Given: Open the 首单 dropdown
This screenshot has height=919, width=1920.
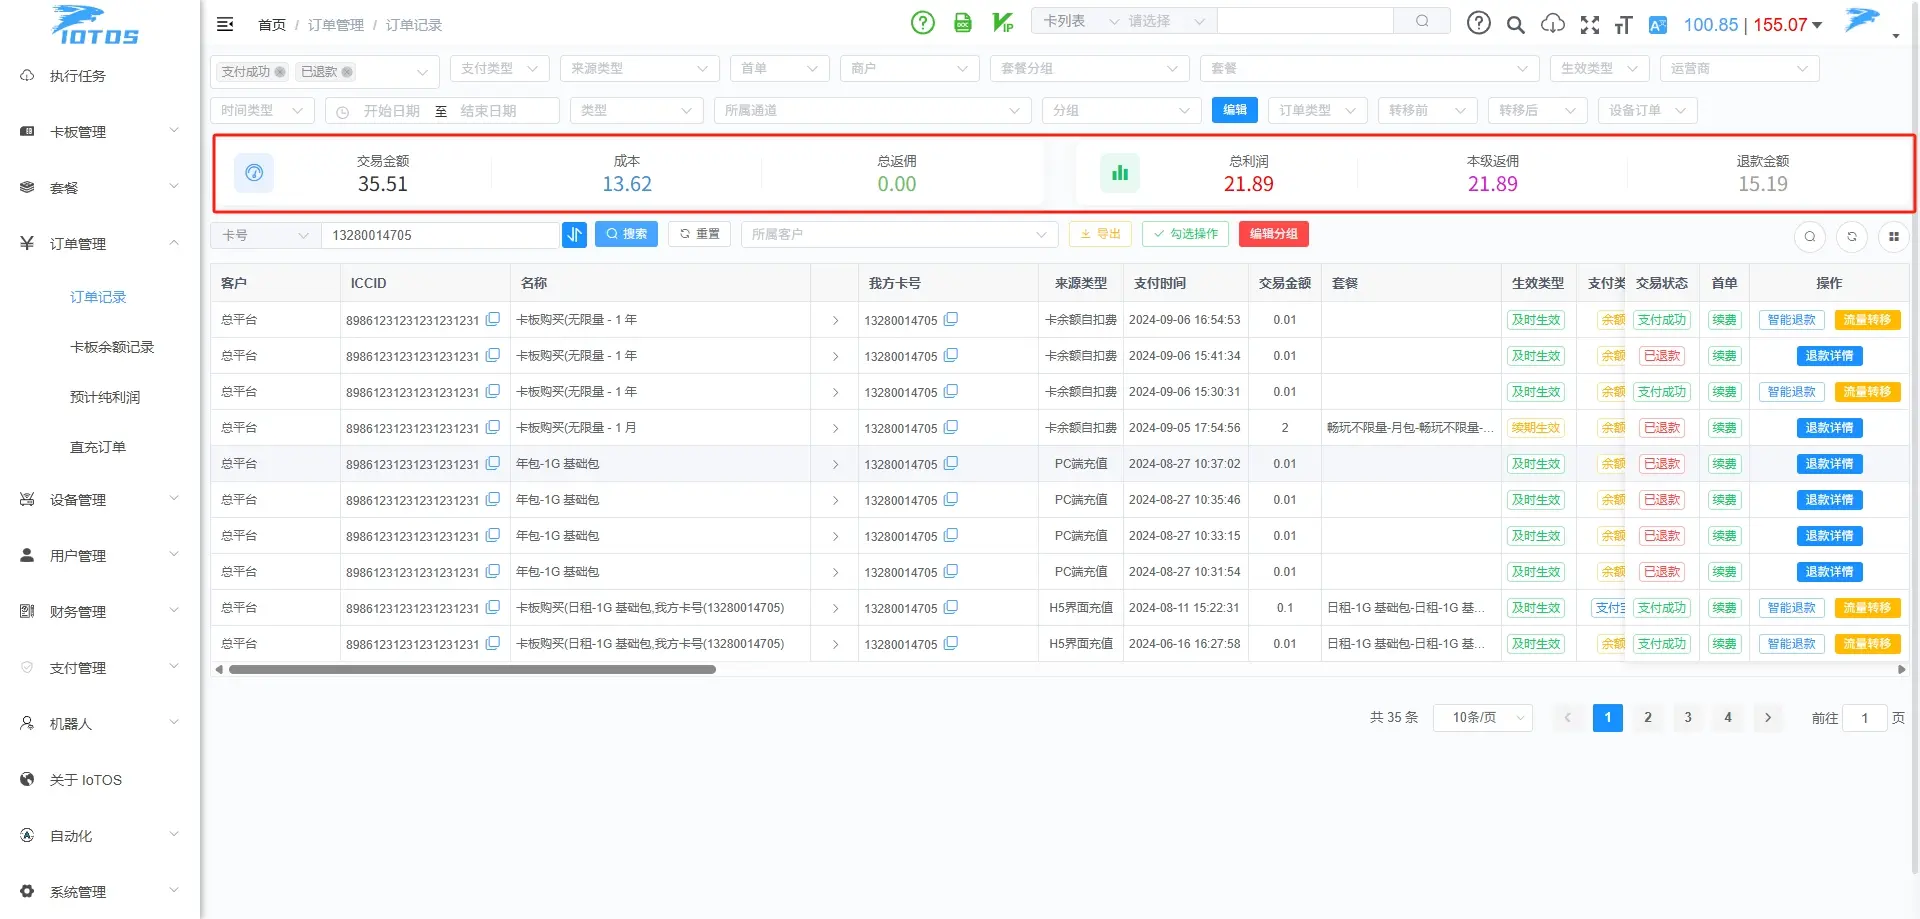Looking at the screenshot, I should pyautogui.click(x=780, y=69).
